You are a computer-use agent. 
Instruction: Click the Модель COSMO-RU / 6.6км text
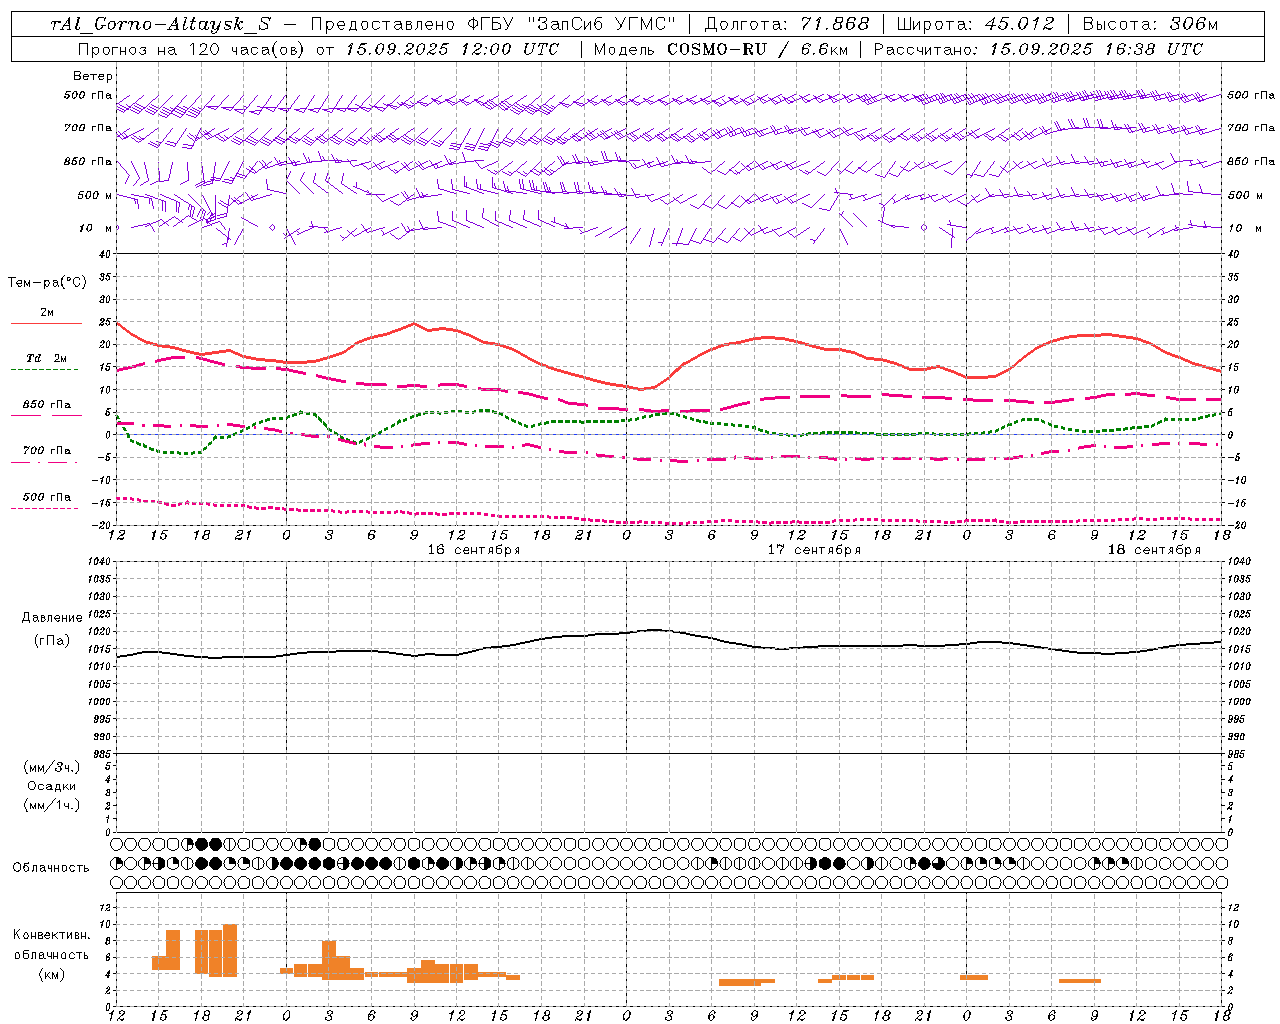tap(719, 49)
